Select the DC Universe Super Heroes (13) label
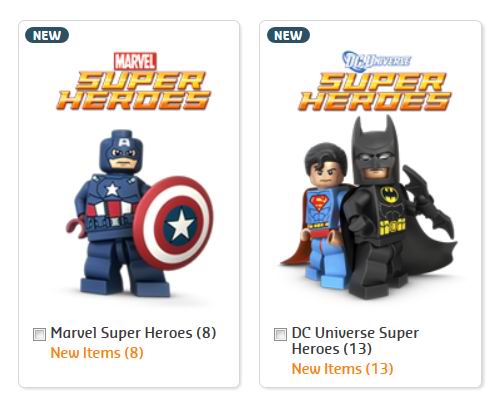 point(355,341)
